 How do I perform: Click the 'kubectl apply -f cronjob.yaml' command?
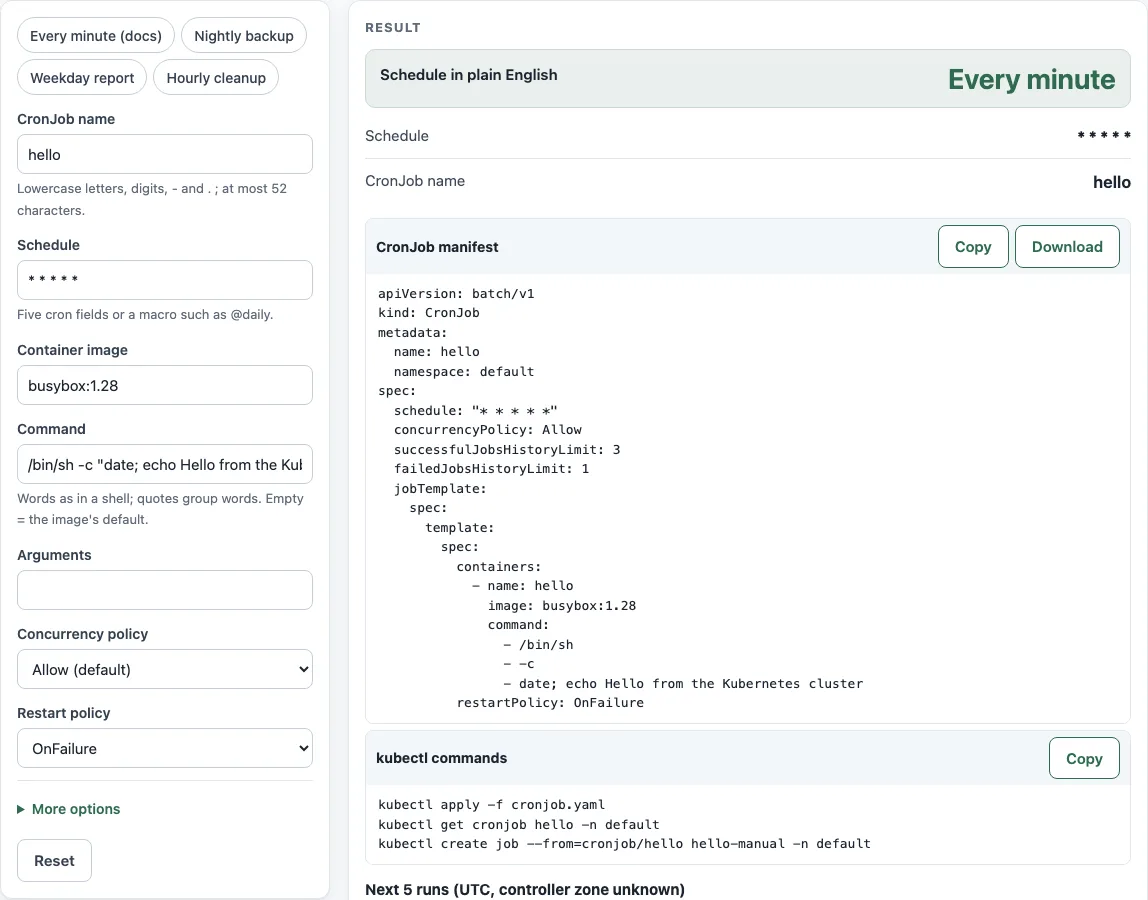[491, 805]
